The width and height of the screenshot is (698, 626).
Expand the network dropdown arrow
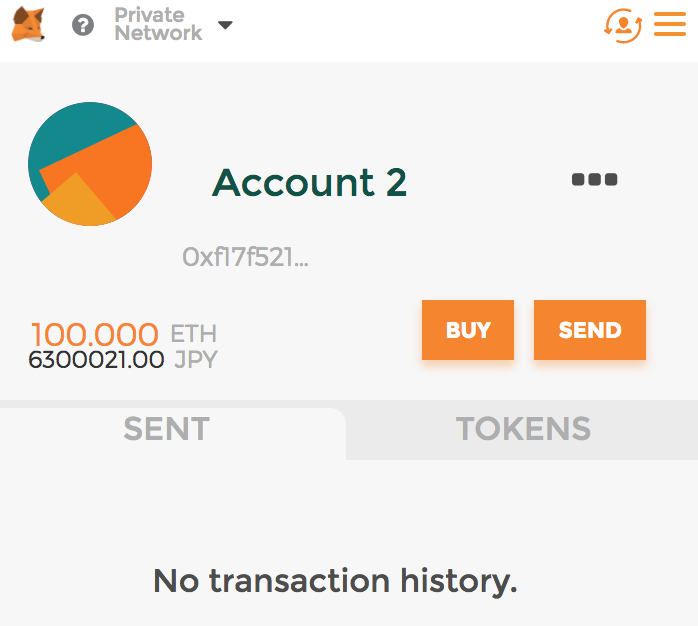(225, 25)
